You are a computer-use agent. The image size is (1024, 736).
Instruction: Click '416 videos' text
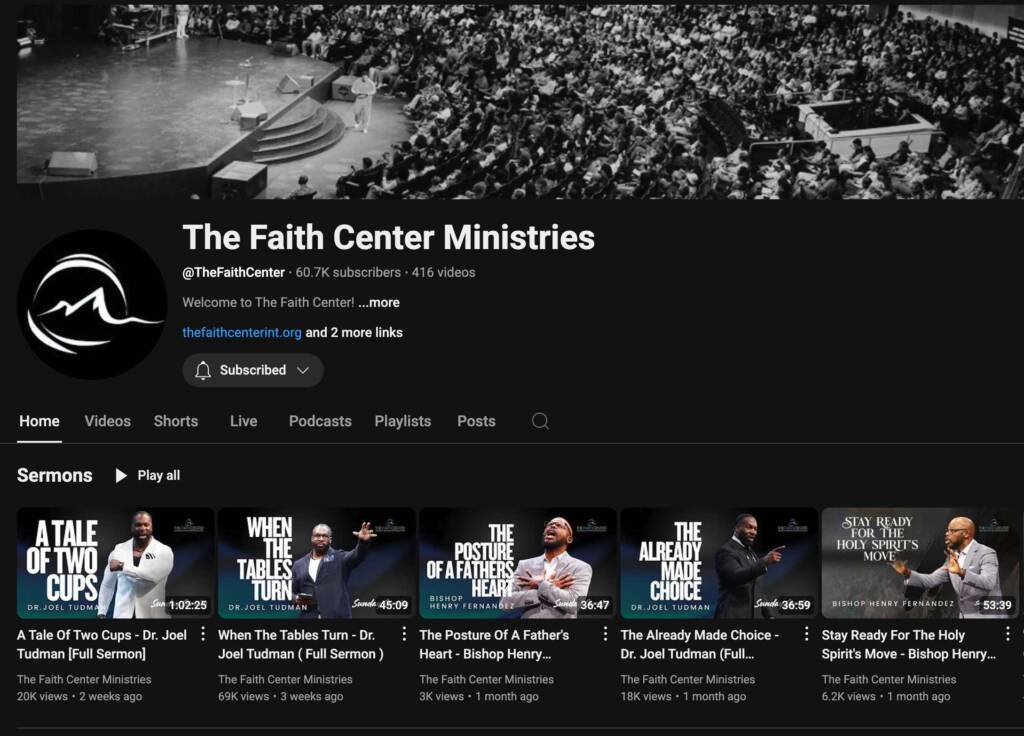pyautogui.click(x=443, y=272)
